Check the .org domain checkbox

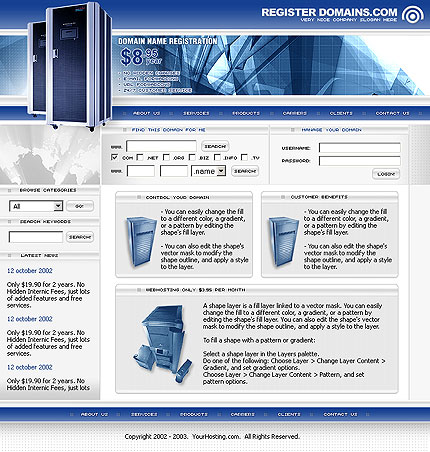tap(166, 157)
